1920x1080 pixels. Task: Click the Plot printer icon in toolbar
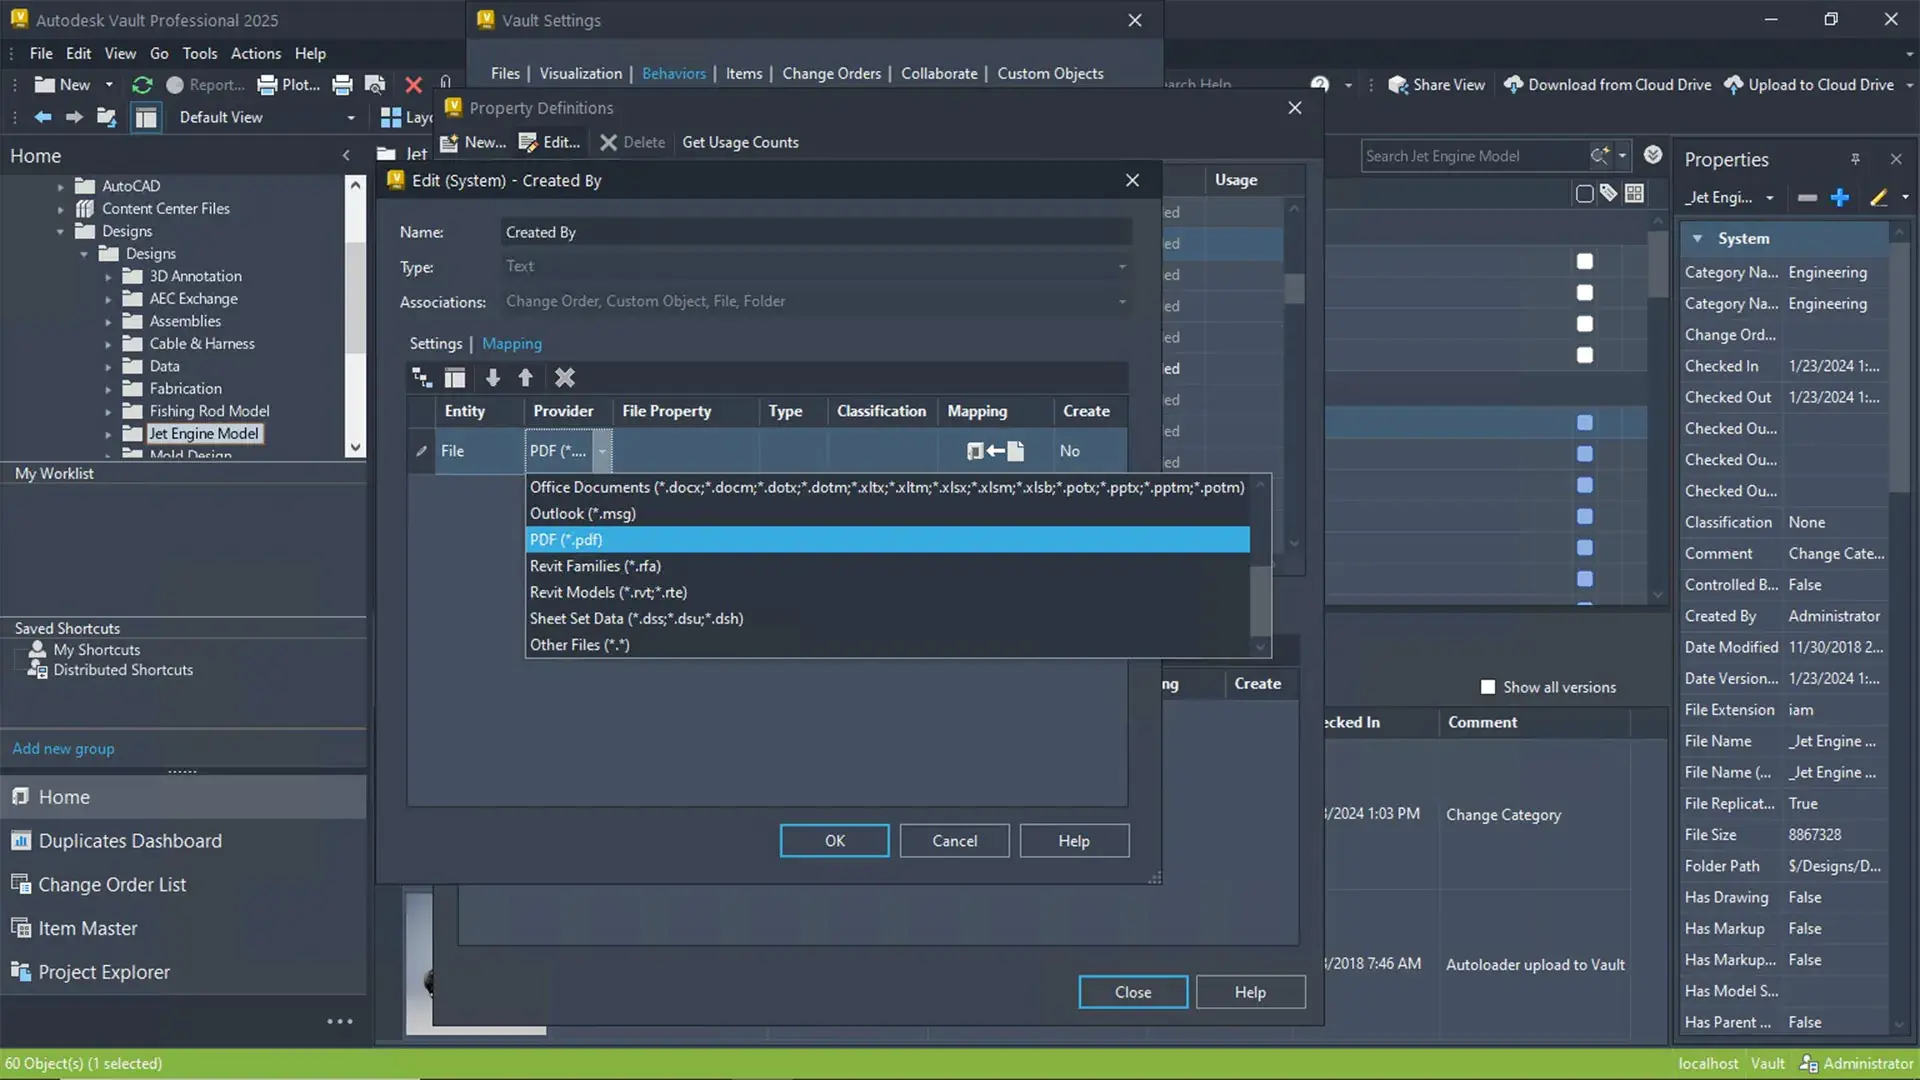[267, 85]
